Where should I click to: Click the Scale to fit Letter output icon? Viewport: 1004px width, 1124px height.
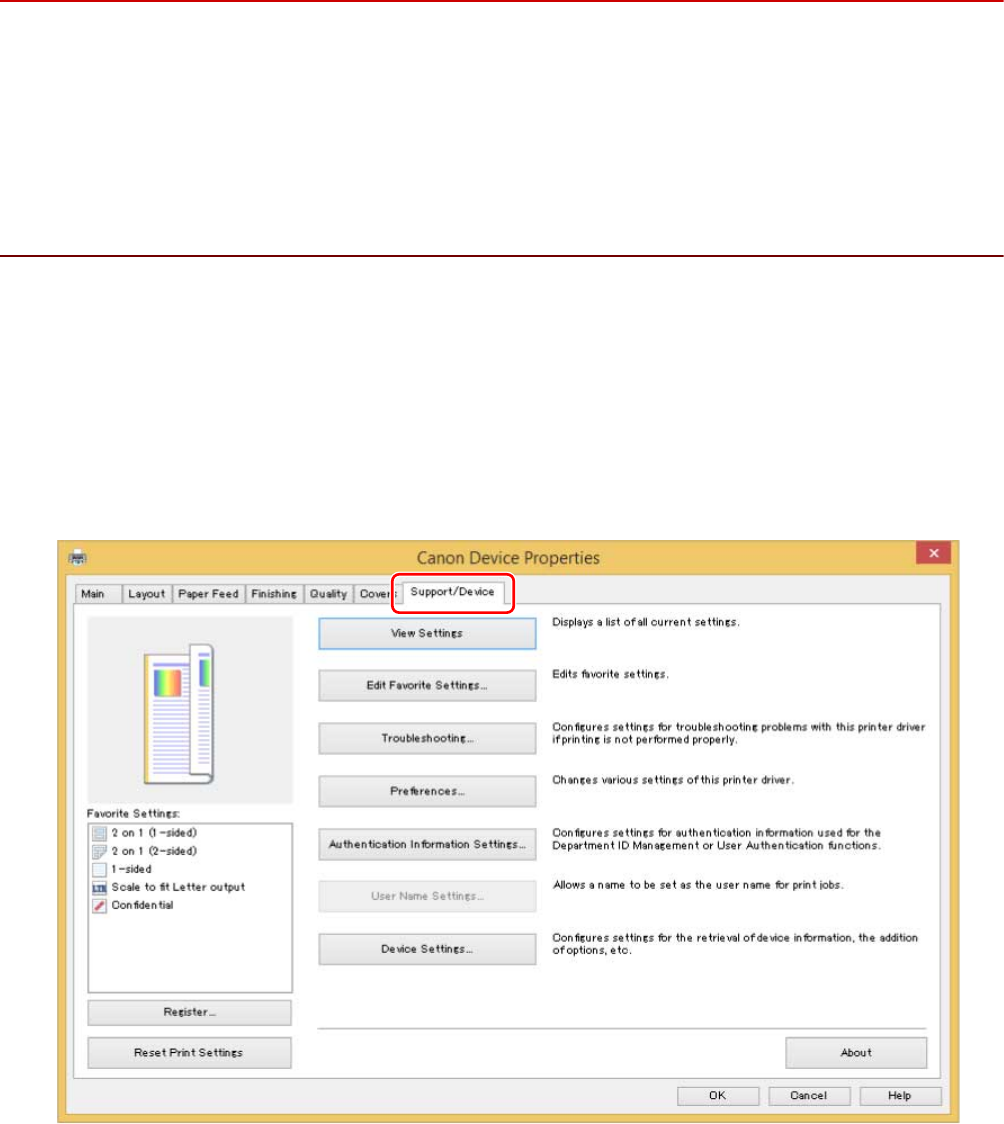pyautogui.click(x=100, y=887)
